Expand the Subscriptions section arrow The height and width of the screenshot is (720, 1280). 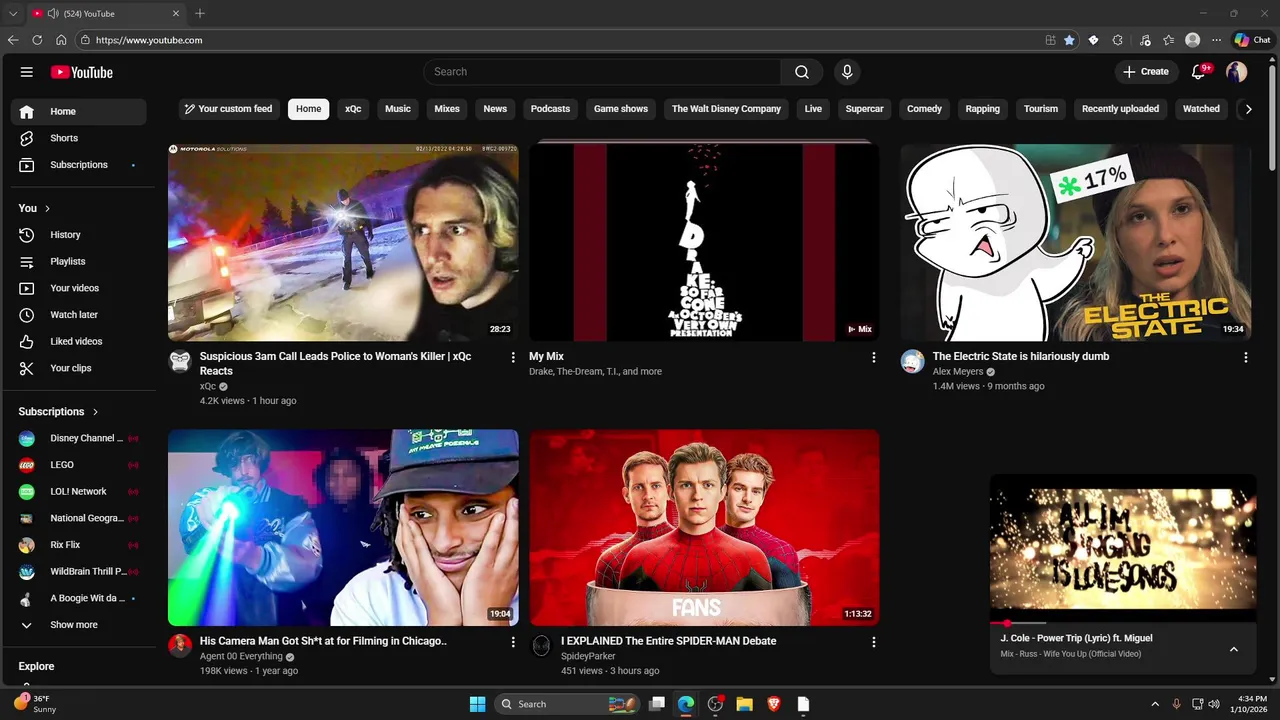(95, 412)
